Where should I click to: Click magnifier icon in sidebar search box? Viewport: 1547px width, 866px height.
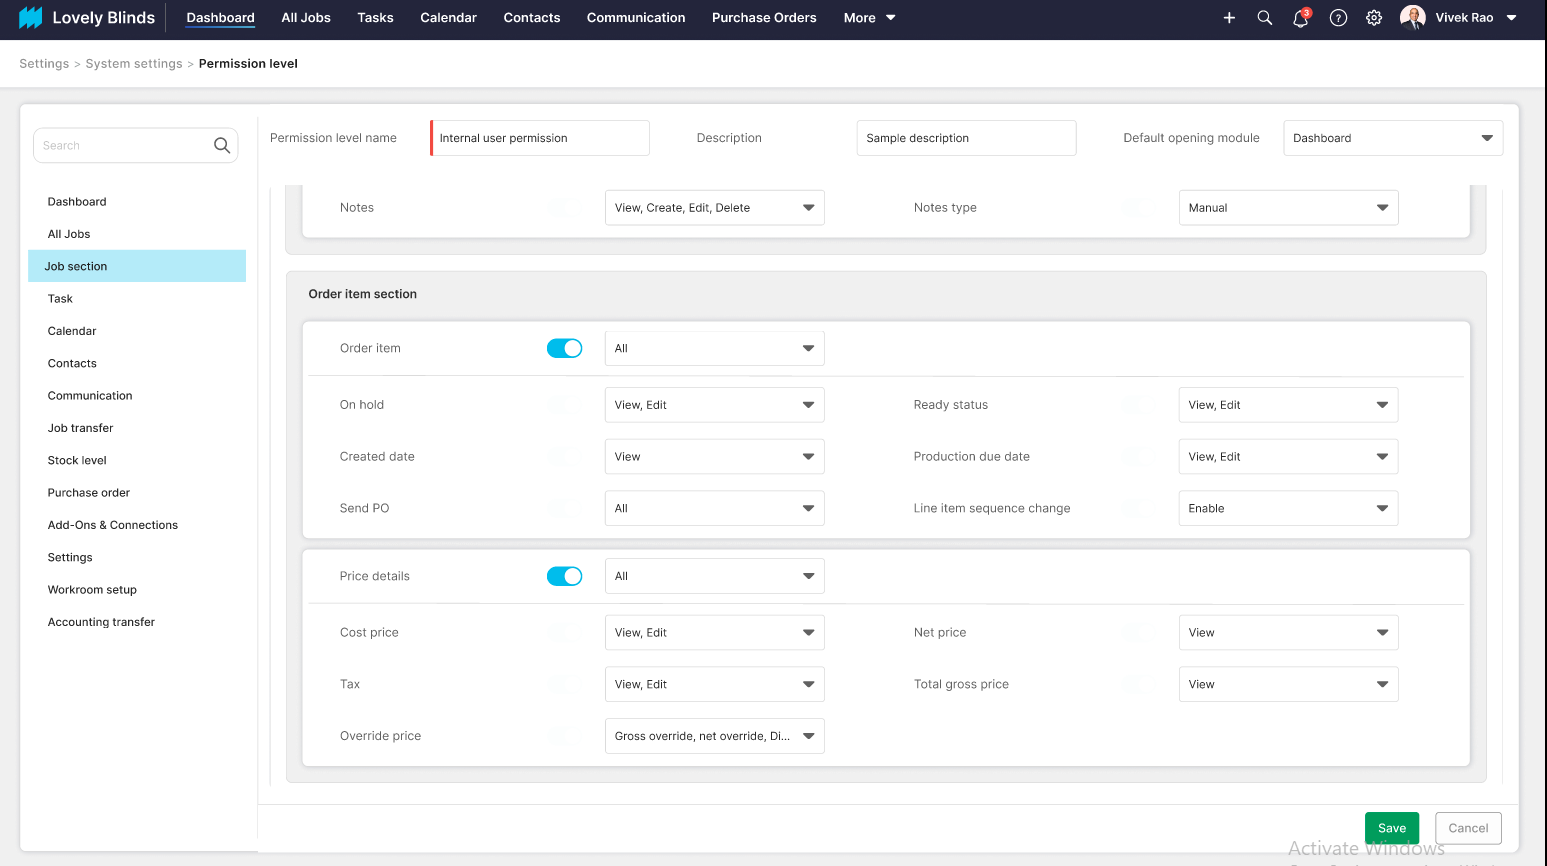click(222, 146)
